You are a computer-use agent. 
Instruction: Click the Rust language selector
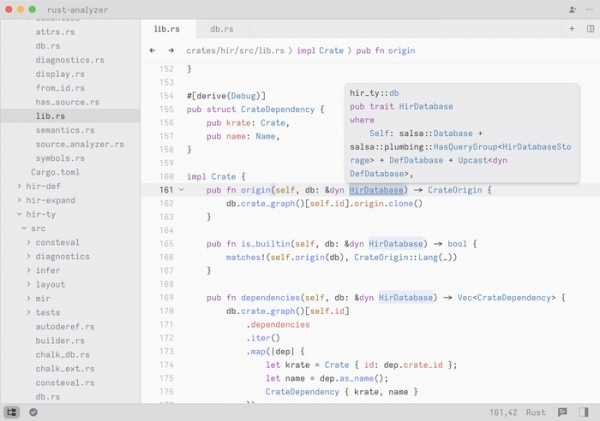tap(536, 411)
